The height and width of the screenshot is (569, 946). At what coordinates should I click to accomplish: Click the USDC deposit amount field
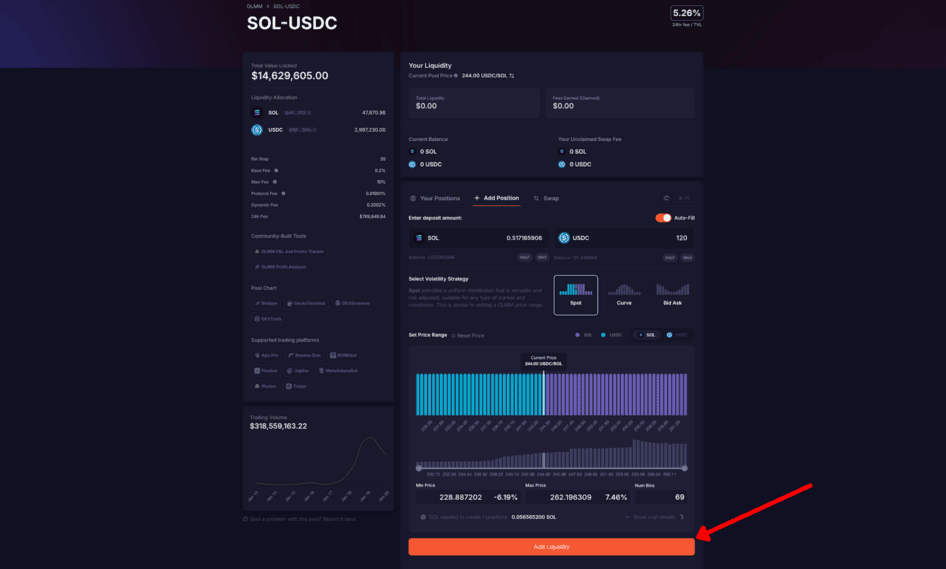624,238
